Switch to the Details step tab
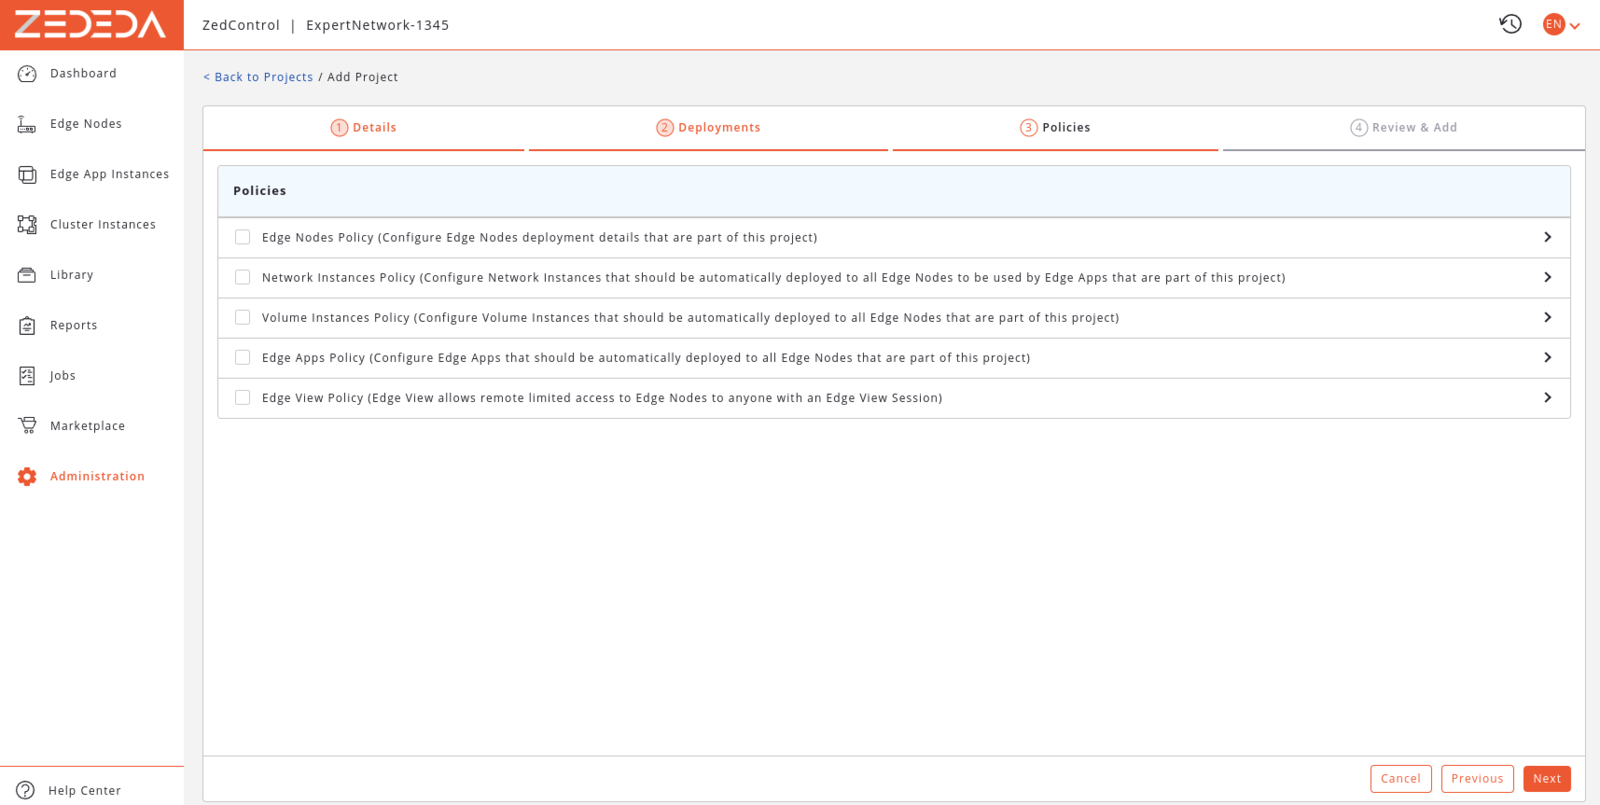The width and height of the screenshot is (1600, 805). [364, 128]
